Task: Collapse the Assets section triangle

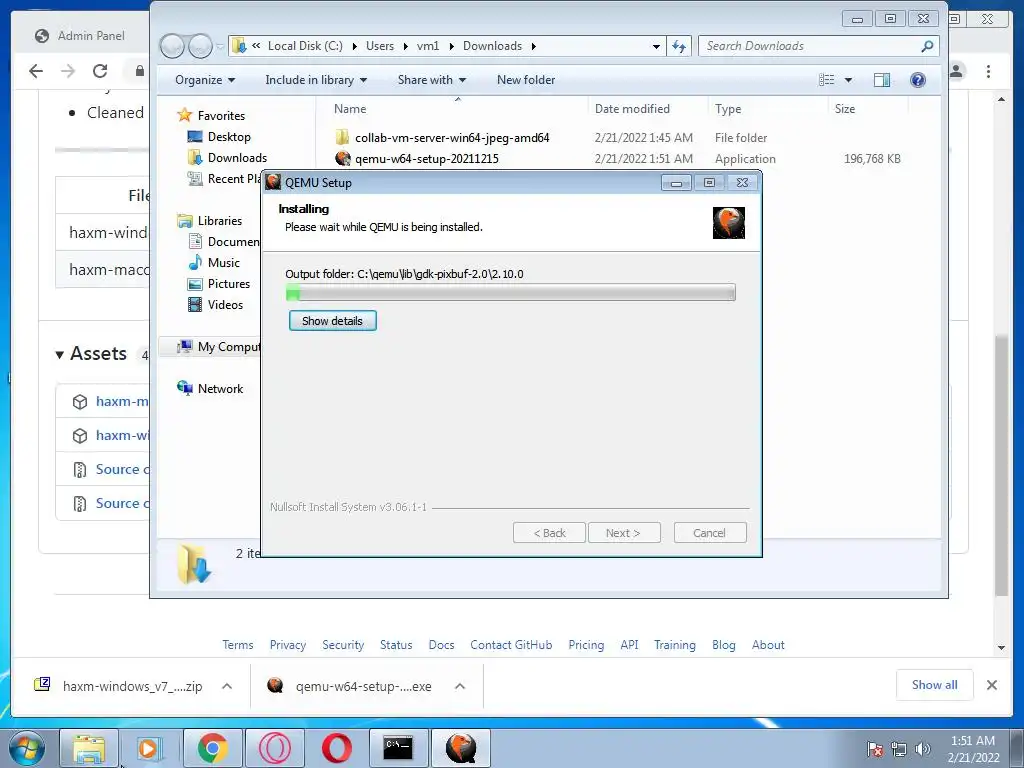Action: (x=59, y=355)
